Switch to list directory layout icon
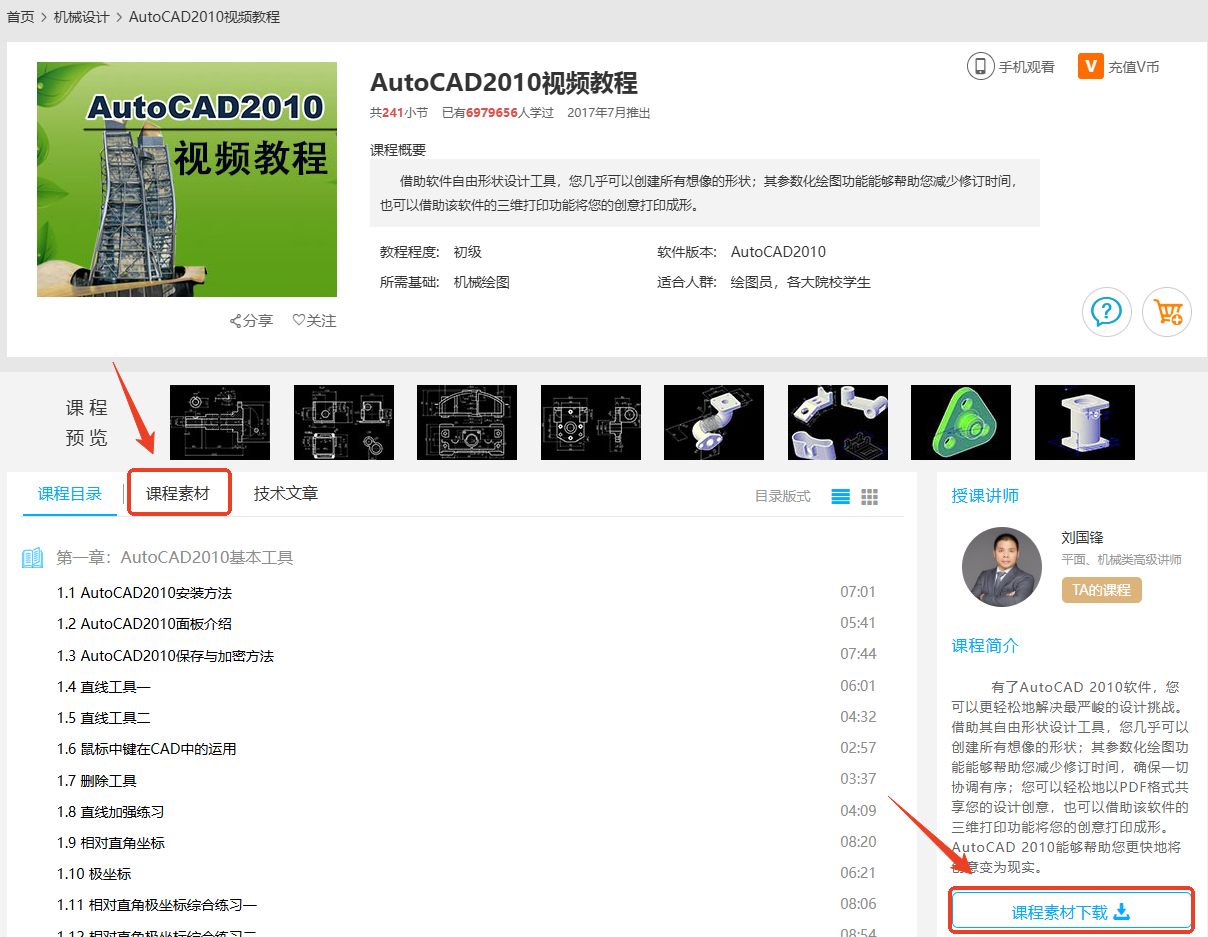 pos(841,497)
